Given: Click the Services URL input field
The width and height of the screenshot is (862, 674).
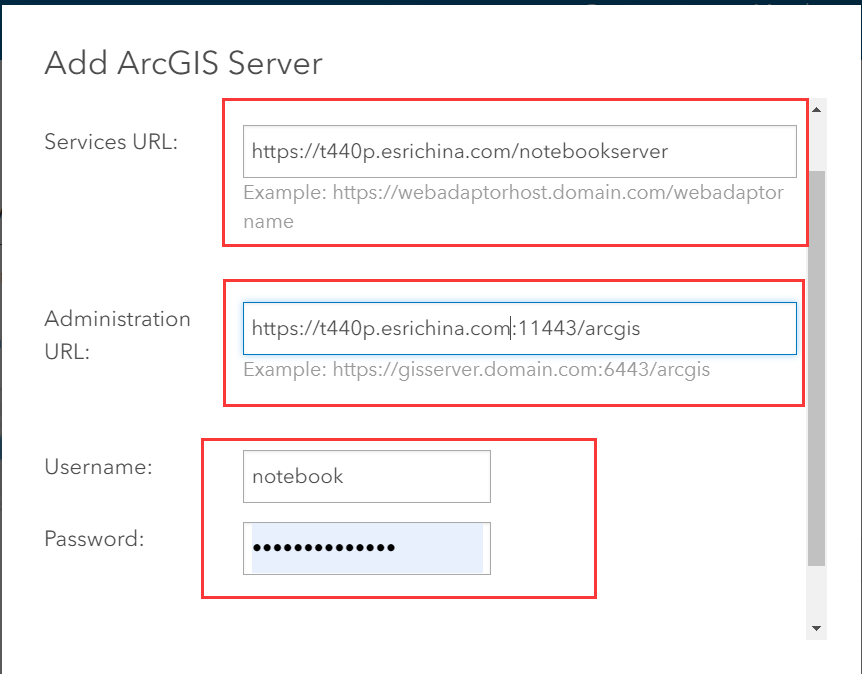Looking at the screenshot, I should 519,150.
